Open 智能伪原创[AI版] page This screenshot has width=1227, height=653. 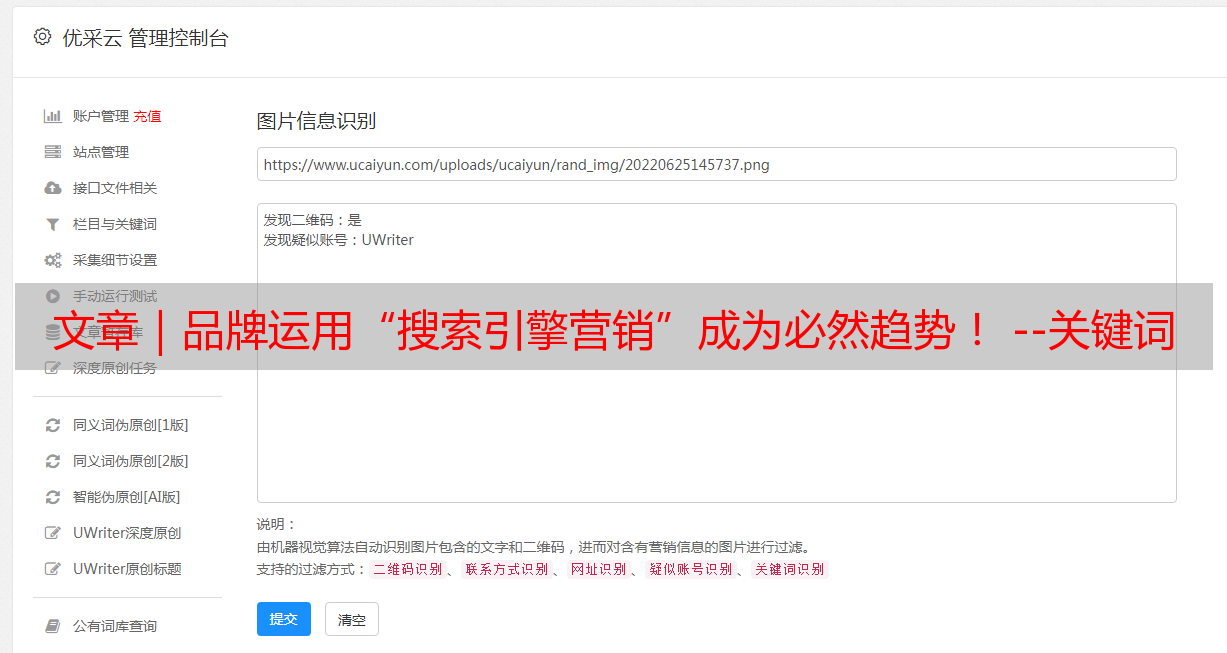click(x=127, y=497)
